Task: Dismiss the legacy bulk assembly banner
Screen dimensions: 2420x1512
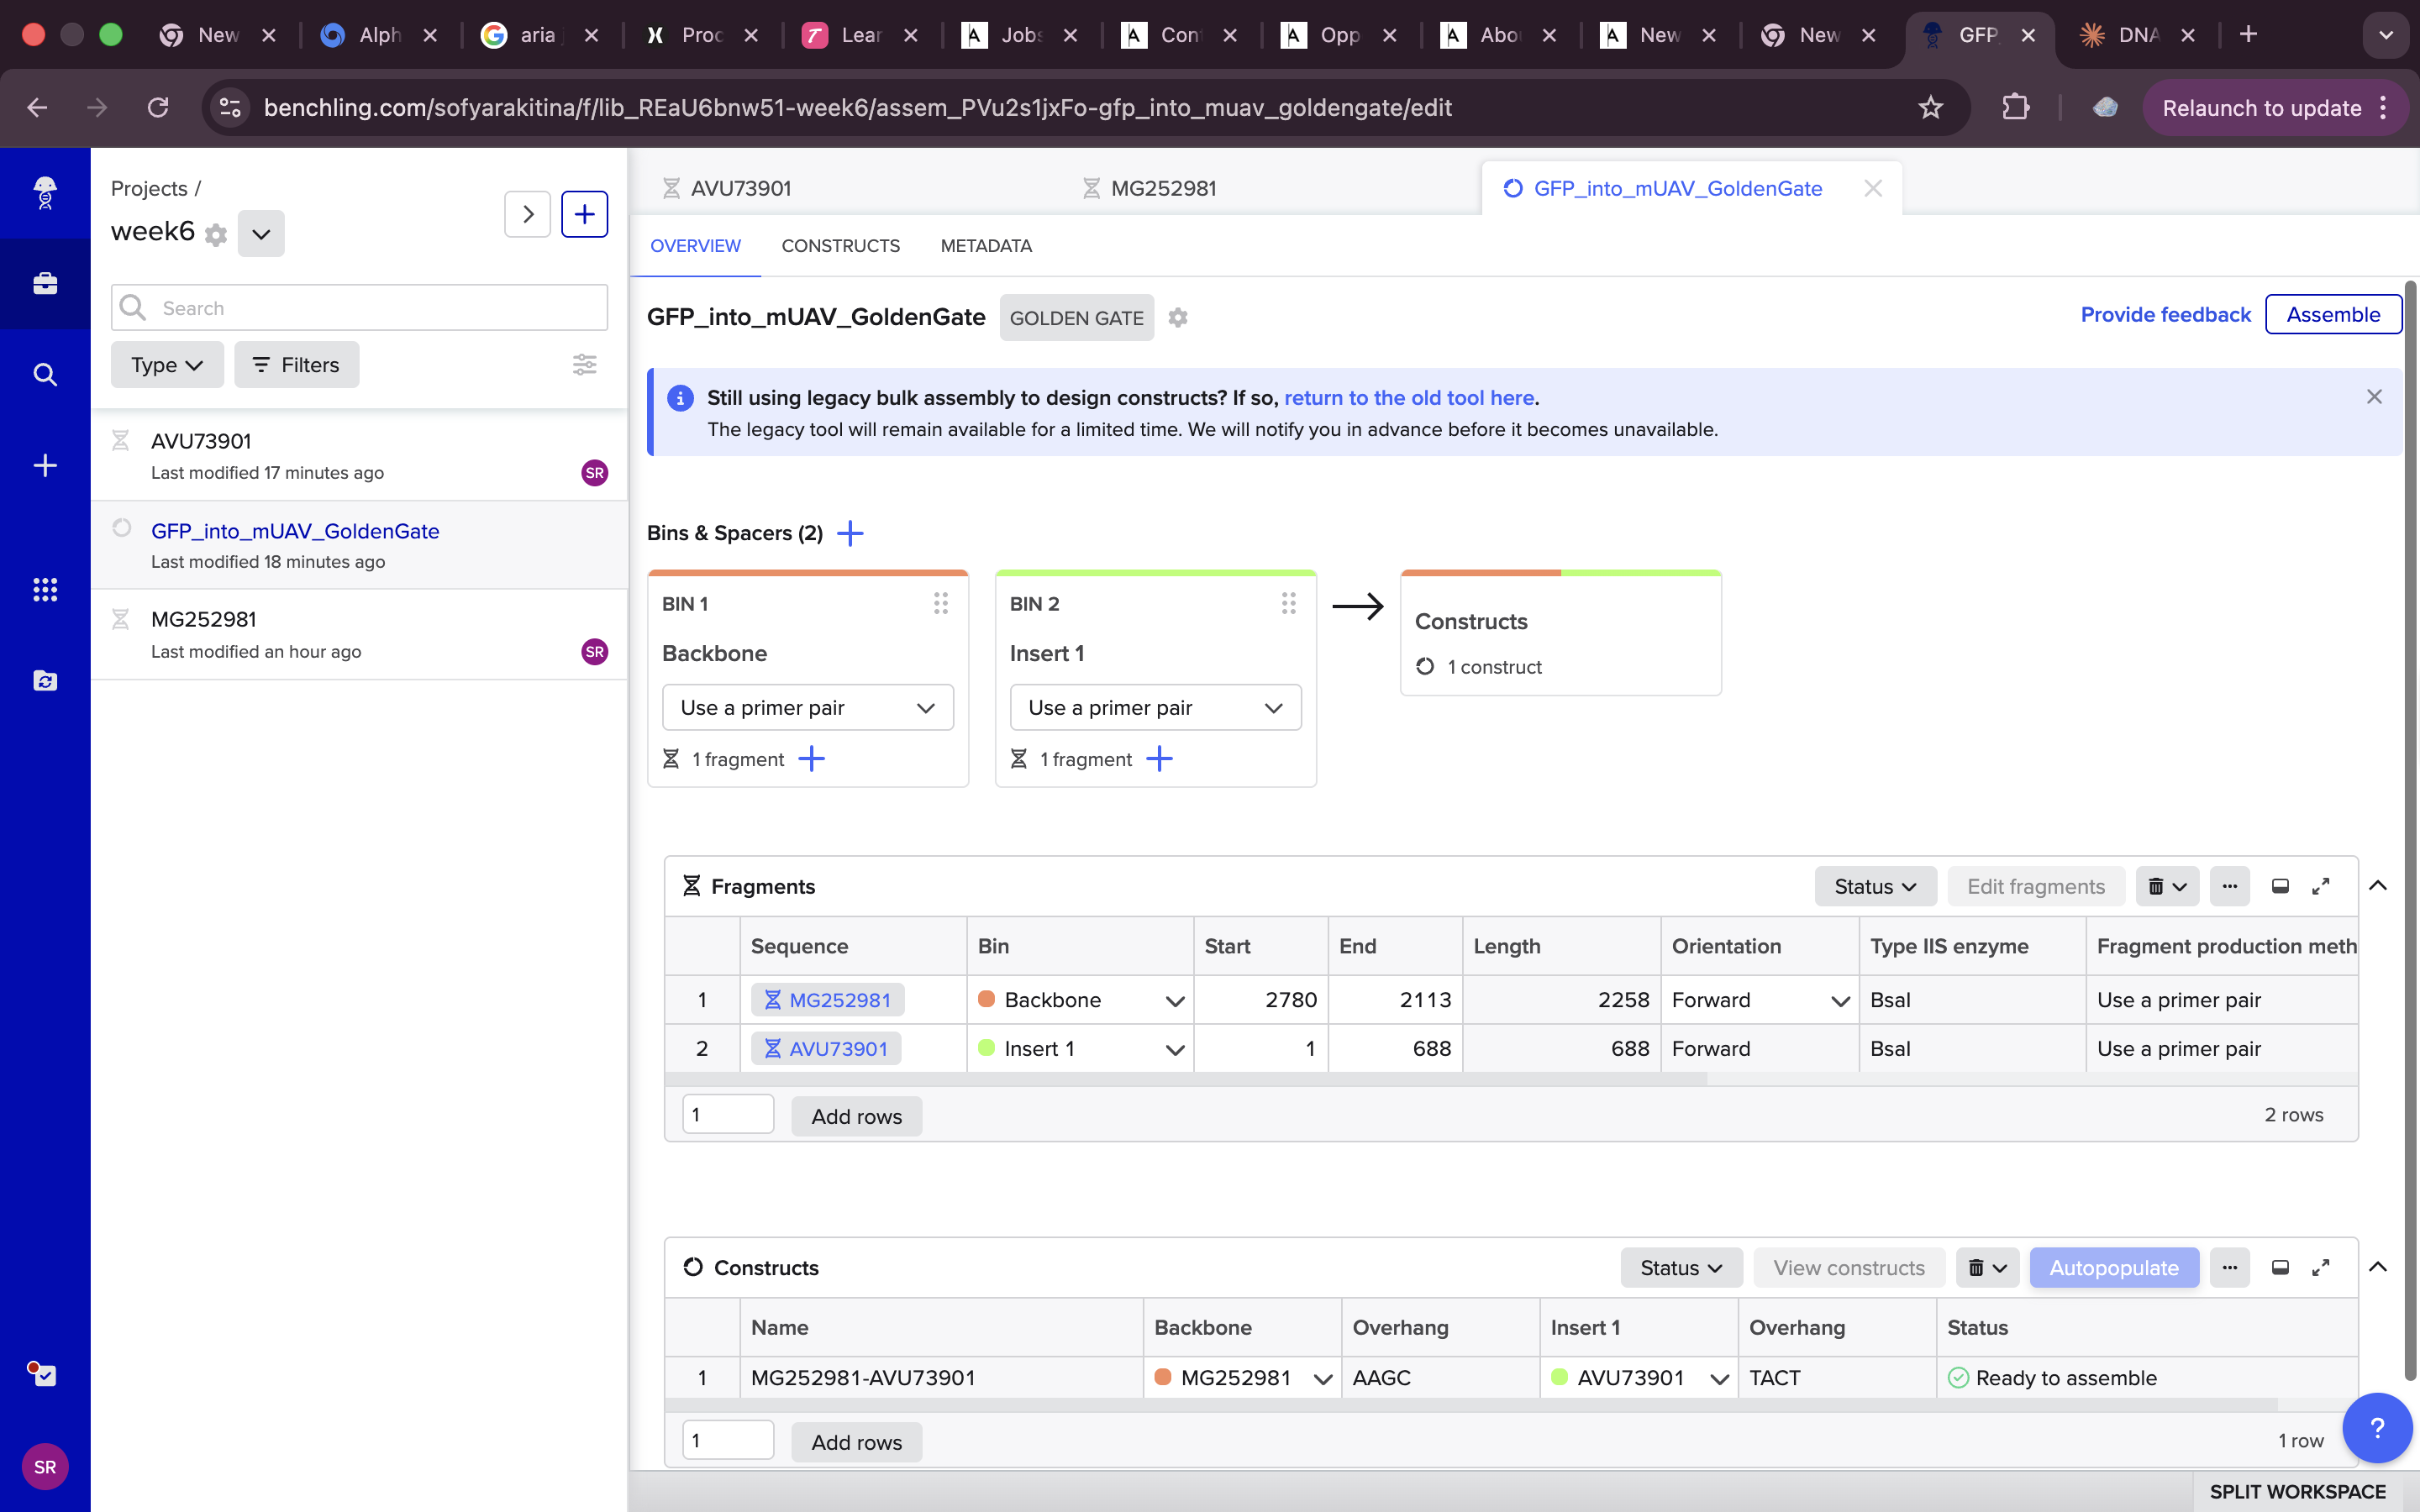Action: 2374,397
